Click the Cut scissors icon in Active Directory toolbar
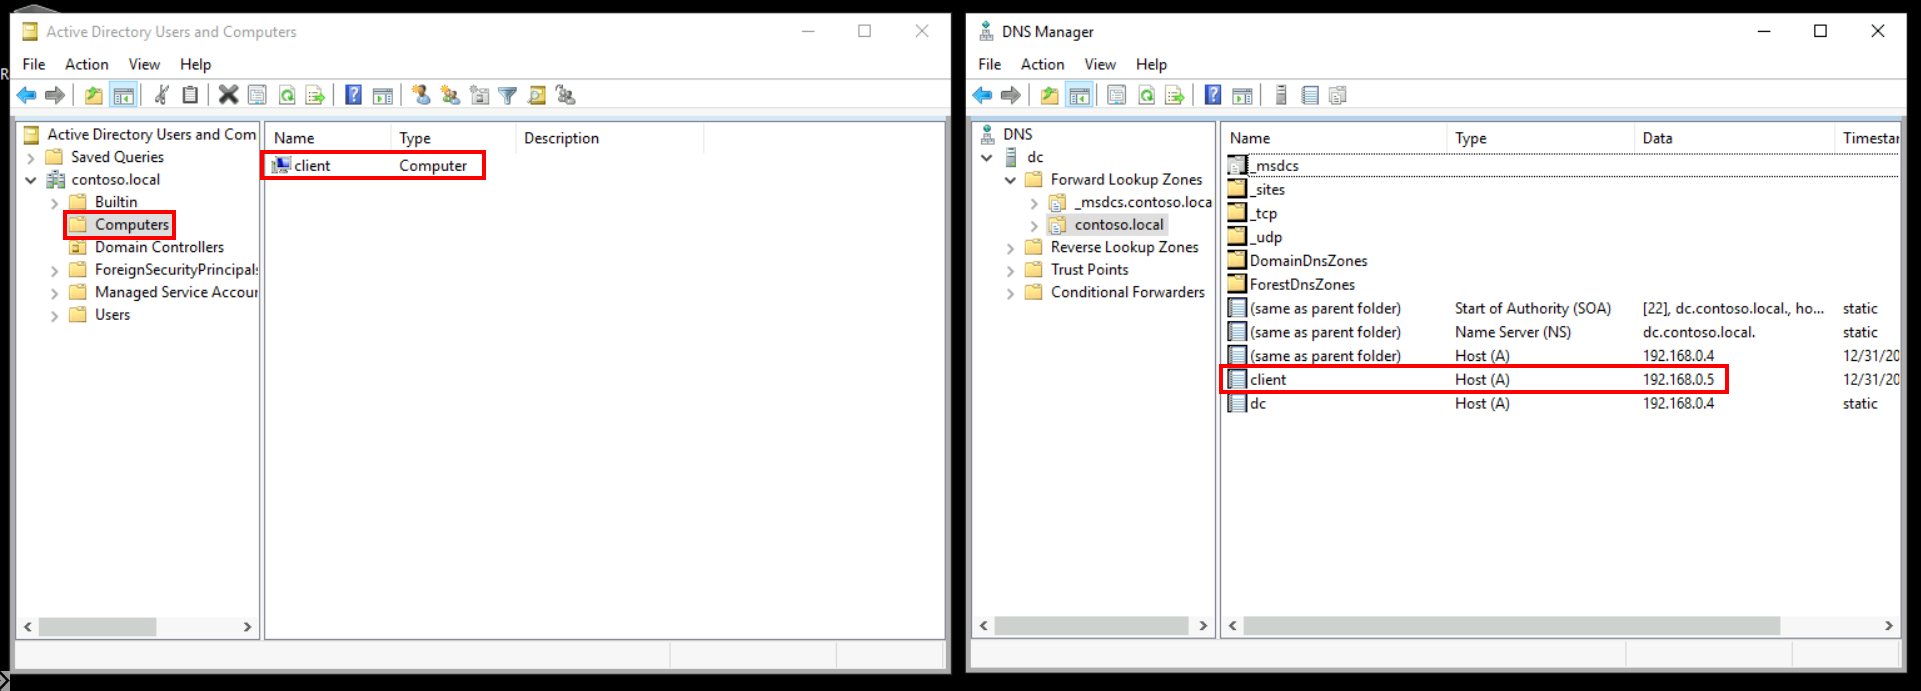The width and height of the screenshot is (1921, 691). point(161,95)
